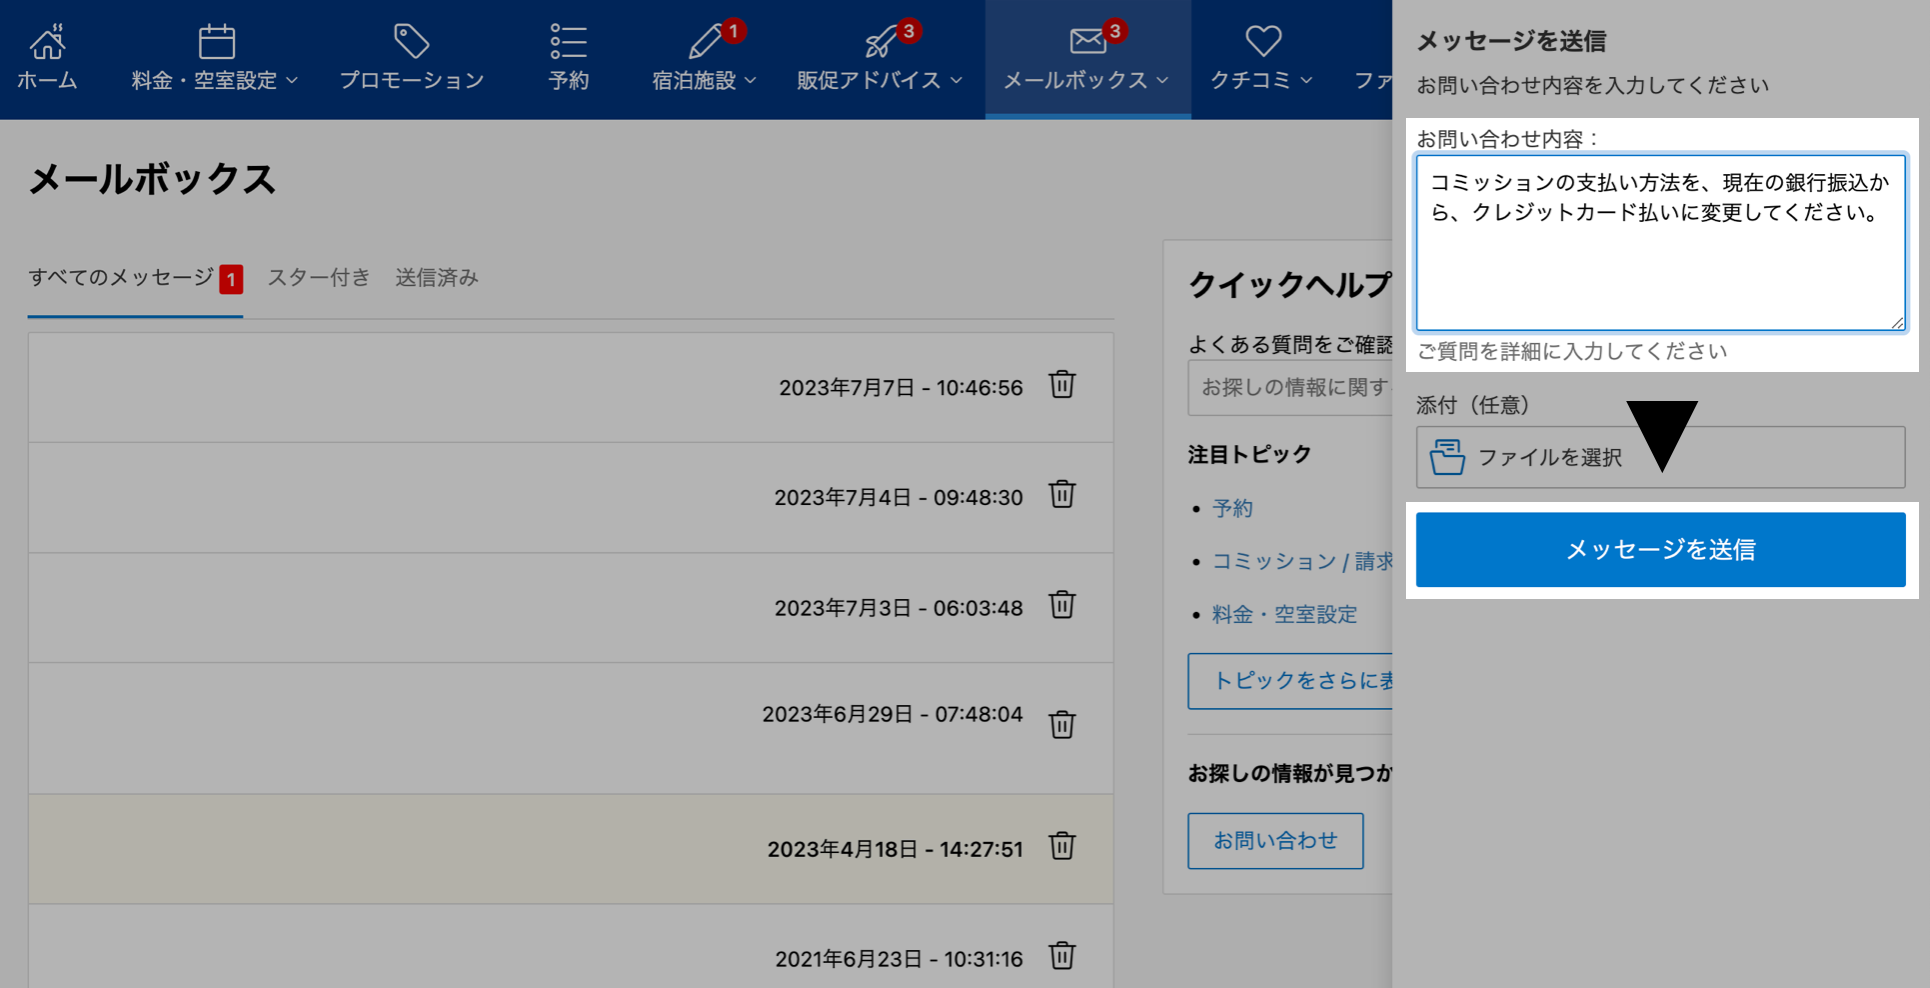
Task: Open the 料金・空室設定 topic link
Action: point(1284,615)
